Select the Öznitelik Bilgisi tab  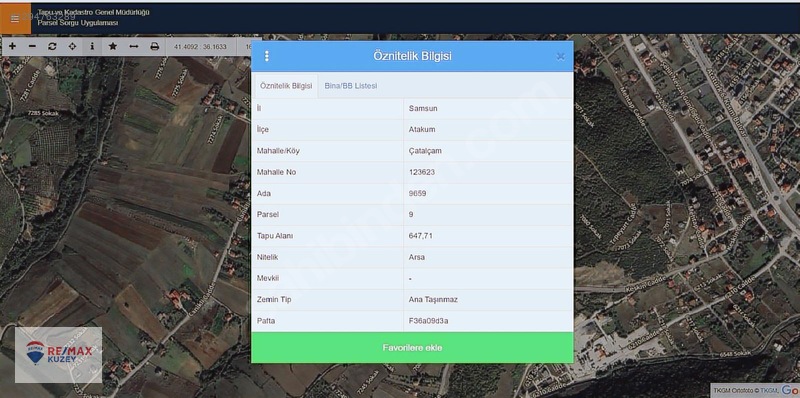pos(286,86)
